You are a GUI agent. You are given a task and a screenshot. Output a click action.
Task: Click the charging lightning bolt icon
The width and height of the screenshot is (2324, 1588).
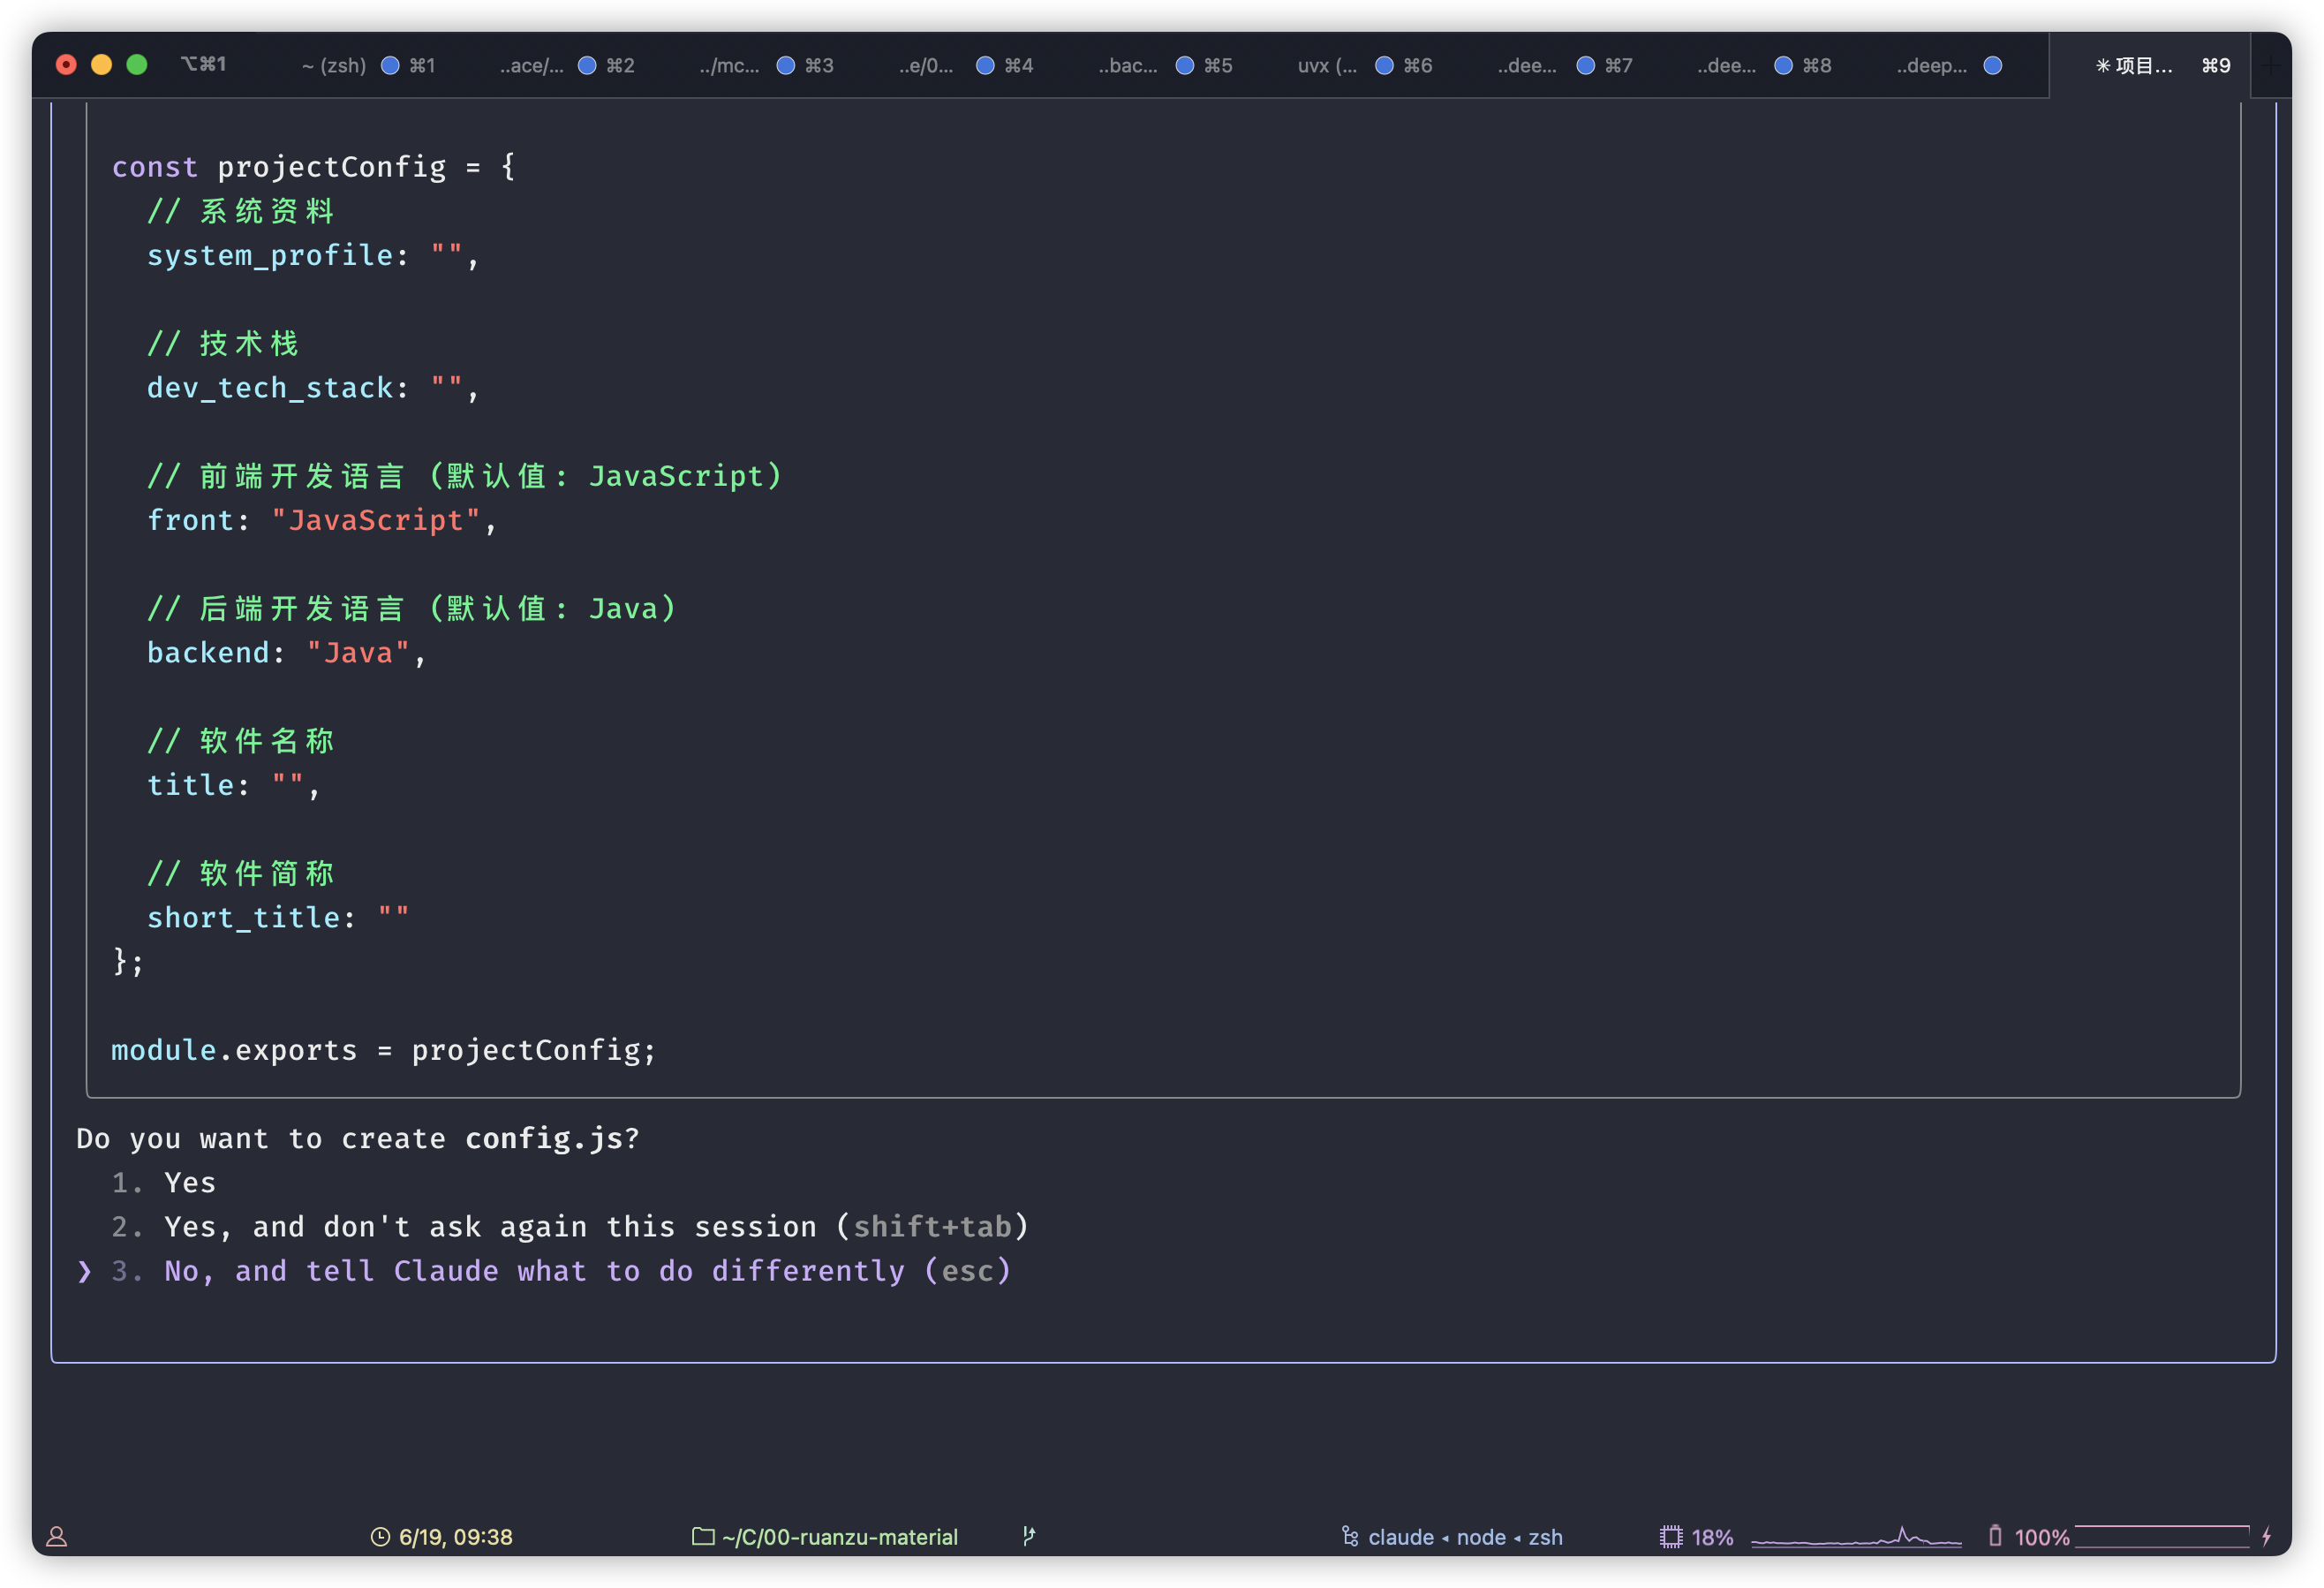coord(2266,1536)
